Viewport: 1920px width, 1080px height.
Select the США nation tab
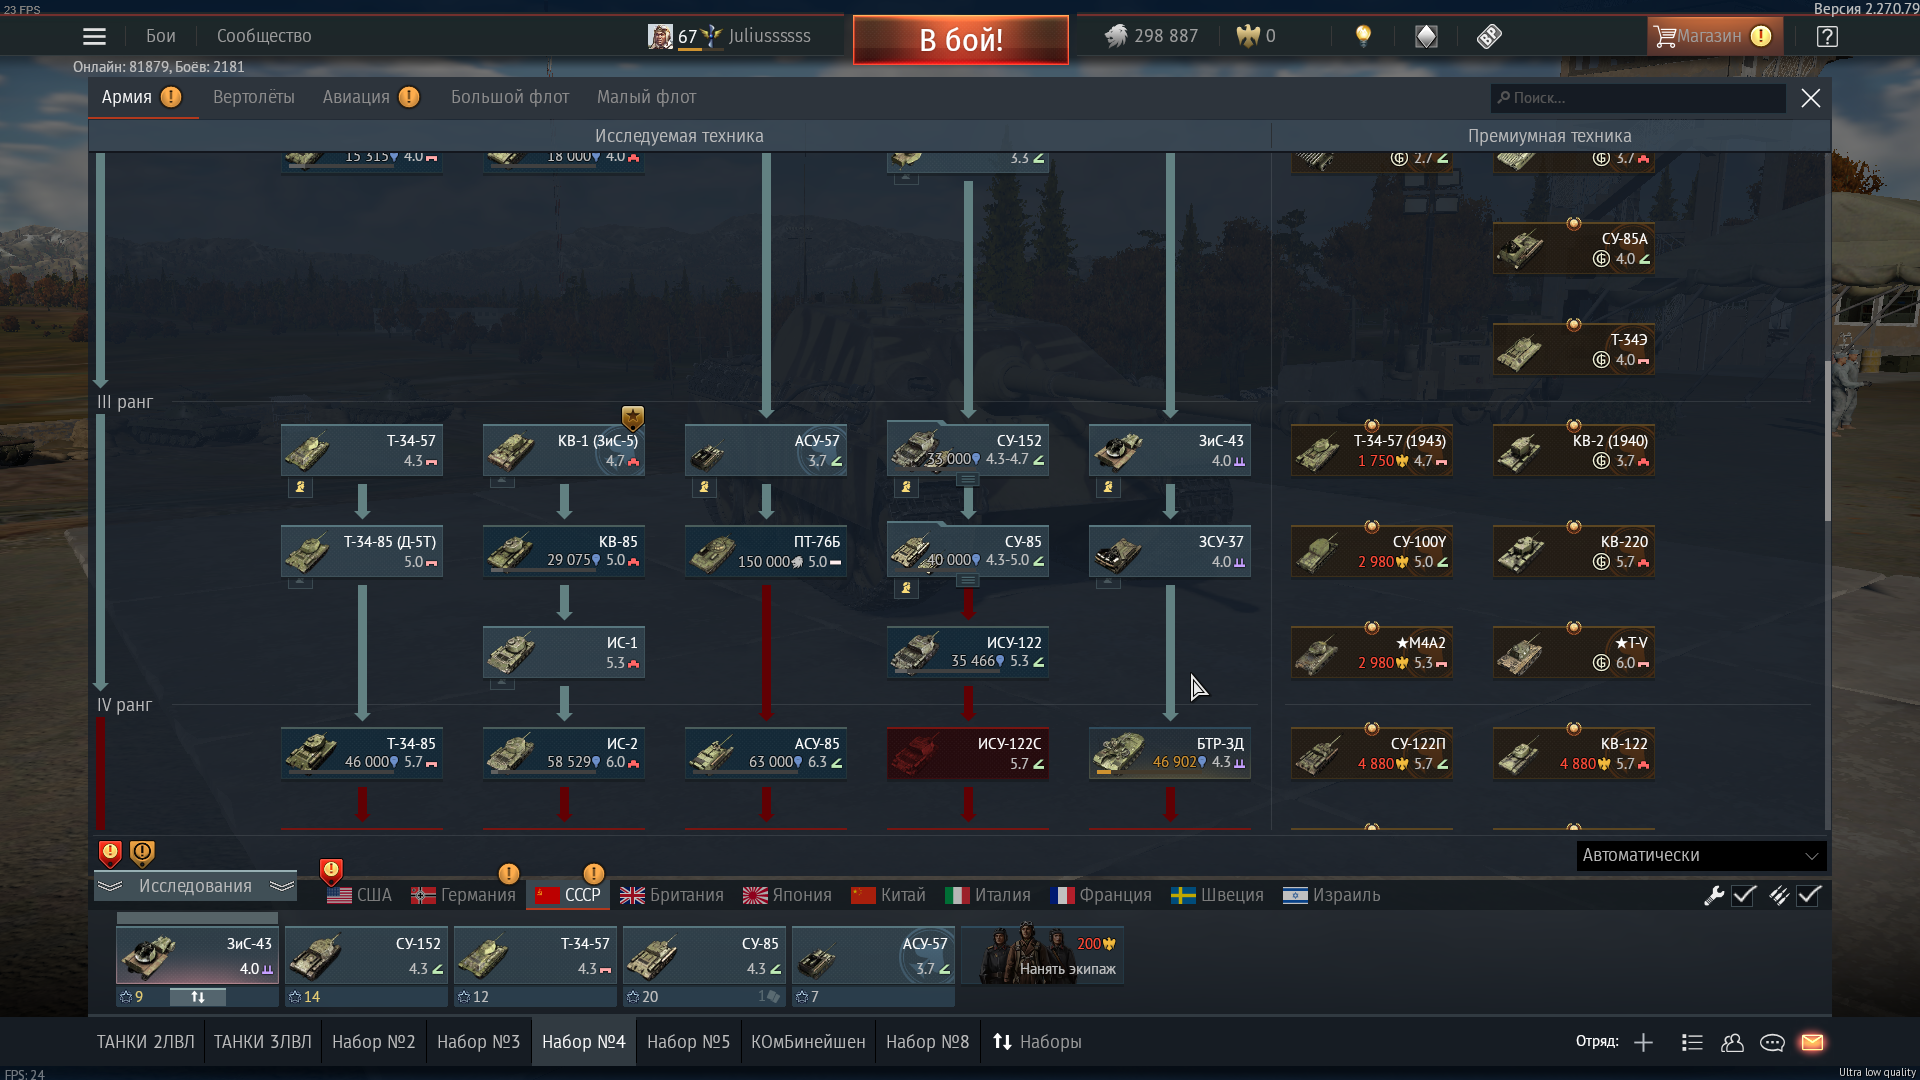click(x=359, y=895)
